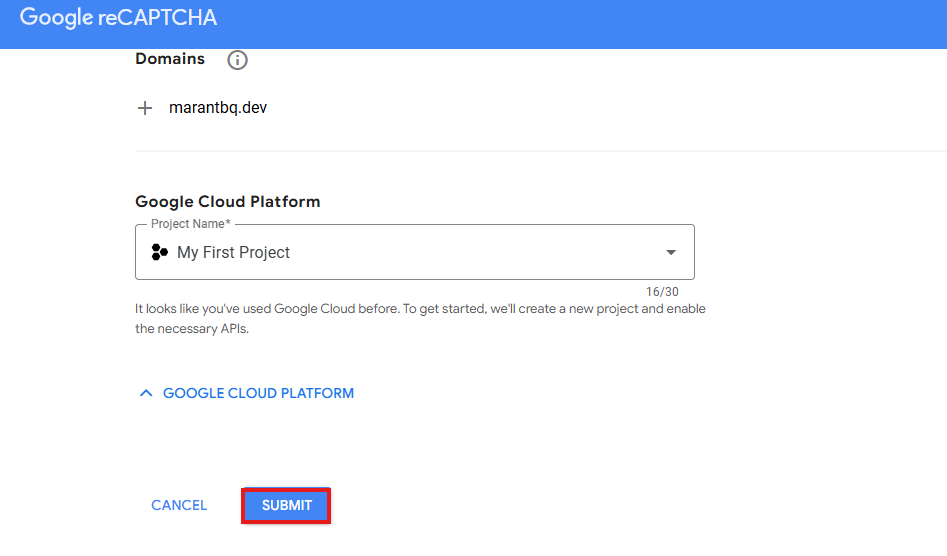The width and height of the screenshot is (947, 556).
Task: Collapse the GOOGLE CLOUD PLATFORM section
Action: [246, 394]
